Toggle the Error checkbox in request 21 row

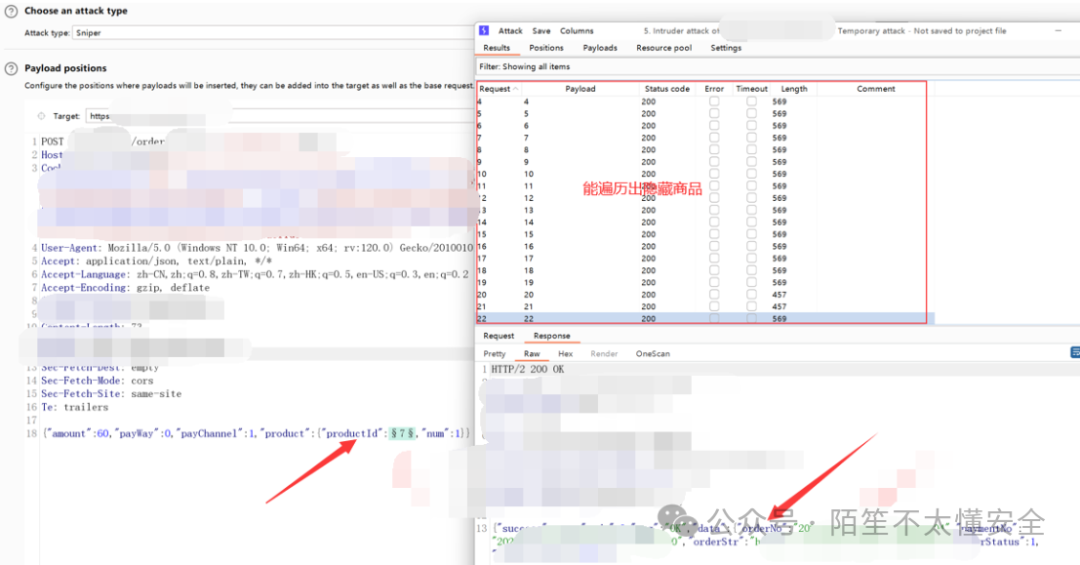tap(714, 307)
